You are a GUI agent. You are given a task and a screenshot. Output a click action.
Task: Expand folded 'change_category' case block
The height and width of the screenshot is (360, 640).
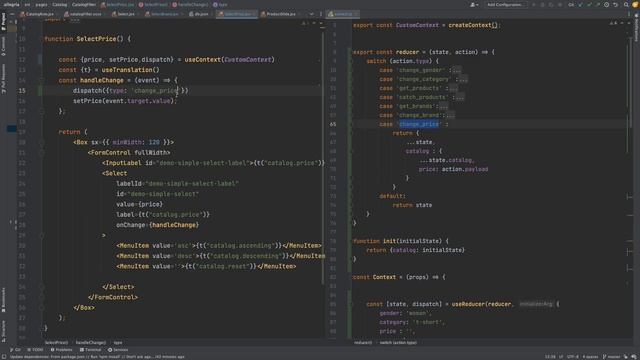pyautogui.click(x=463, y=79)
